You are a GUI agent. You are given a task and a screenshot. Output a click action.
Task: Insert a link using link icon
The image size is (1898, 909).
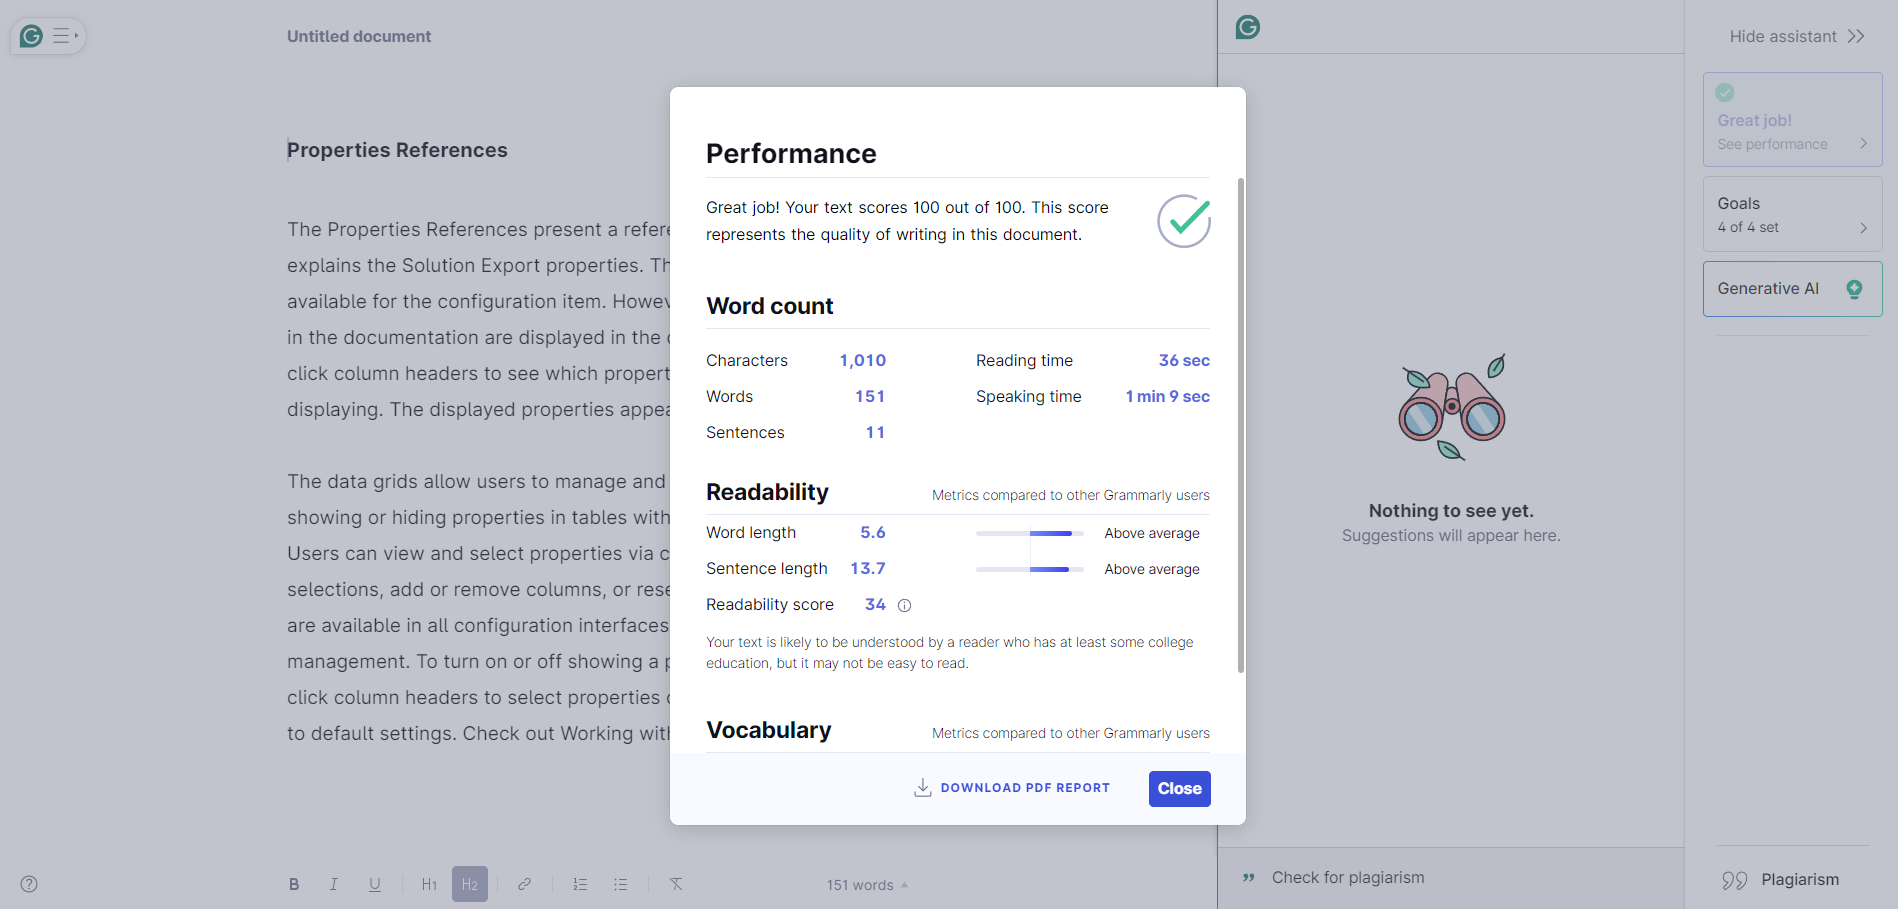[x=524, y=884]
